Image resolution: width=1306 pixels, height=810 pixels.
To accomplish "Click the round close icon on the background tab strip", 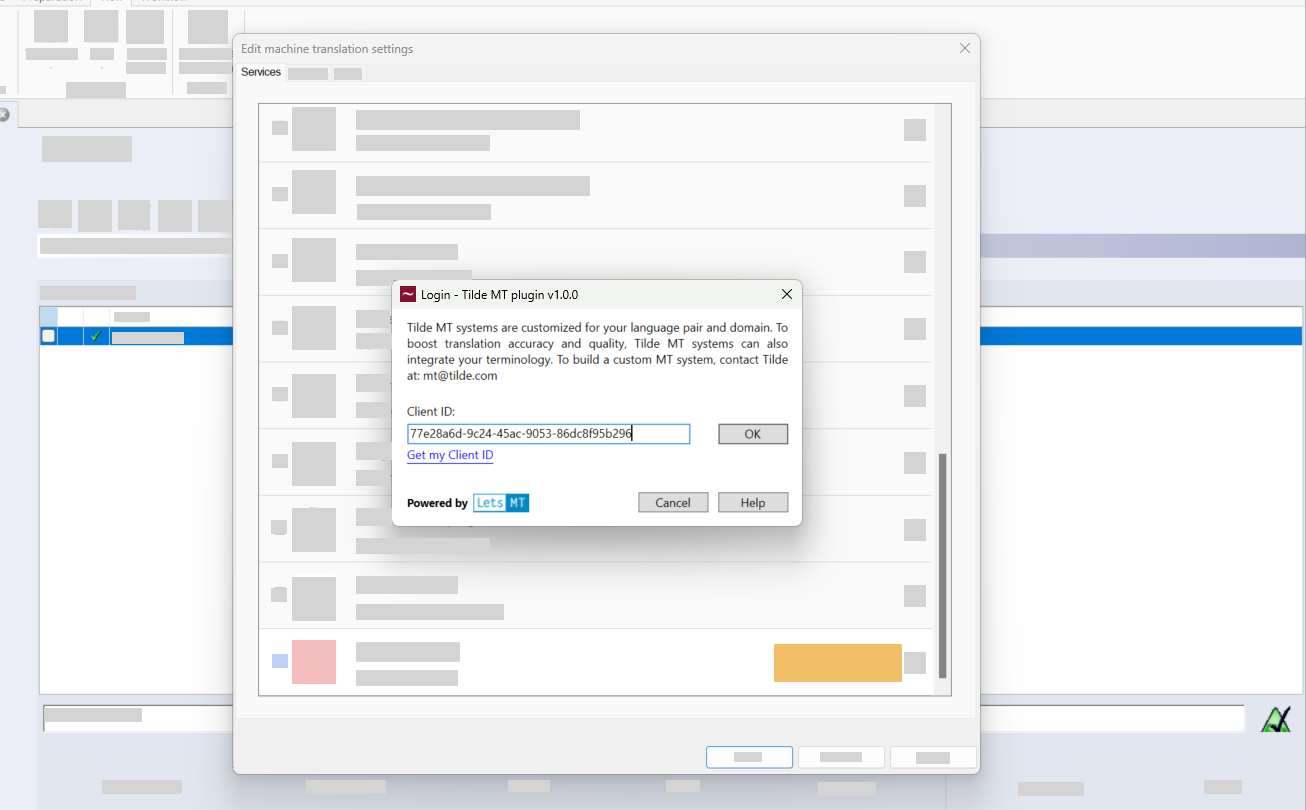I will point(3,115).
